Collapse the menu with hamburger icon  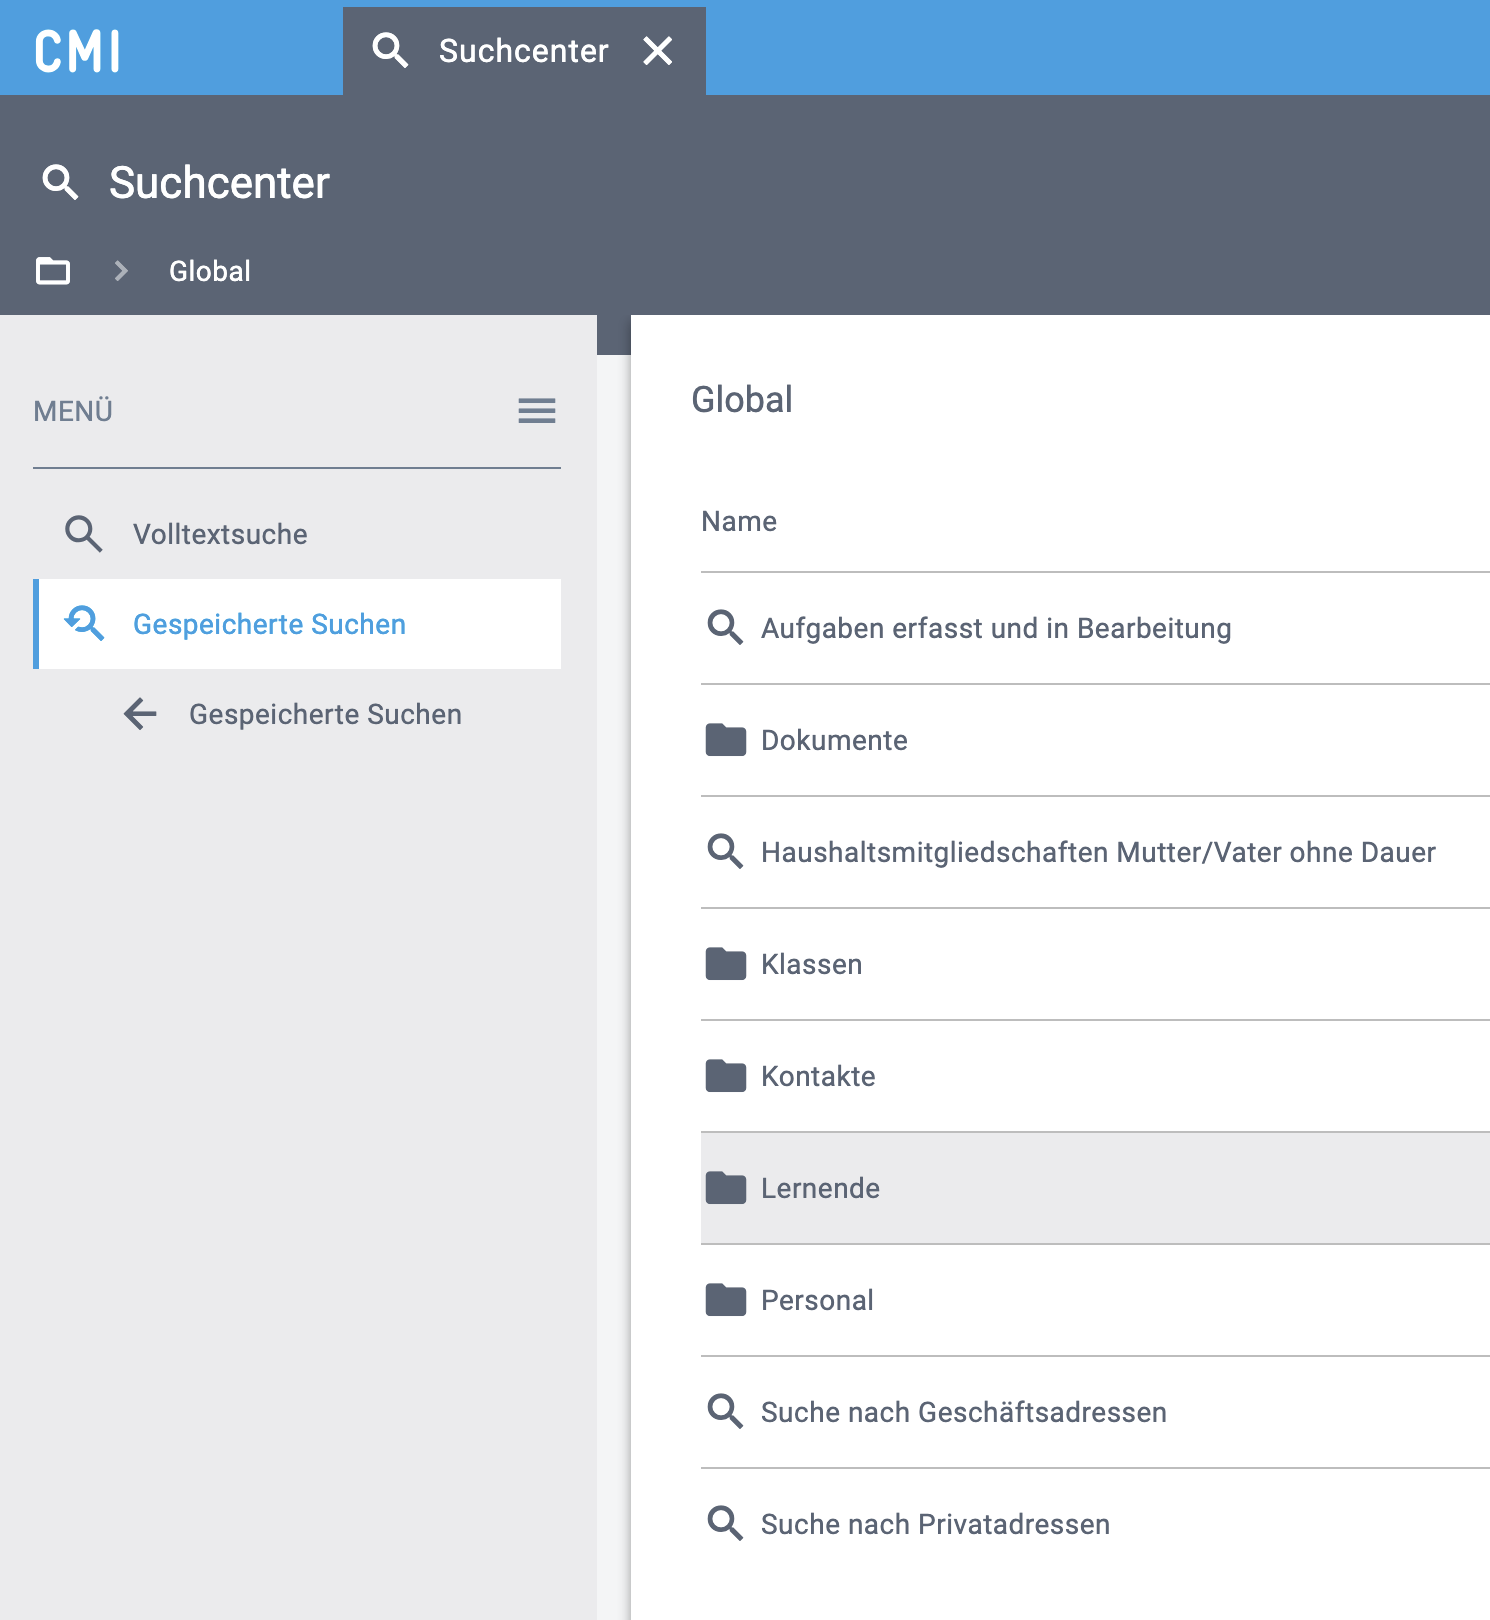(x=536, y=411)
